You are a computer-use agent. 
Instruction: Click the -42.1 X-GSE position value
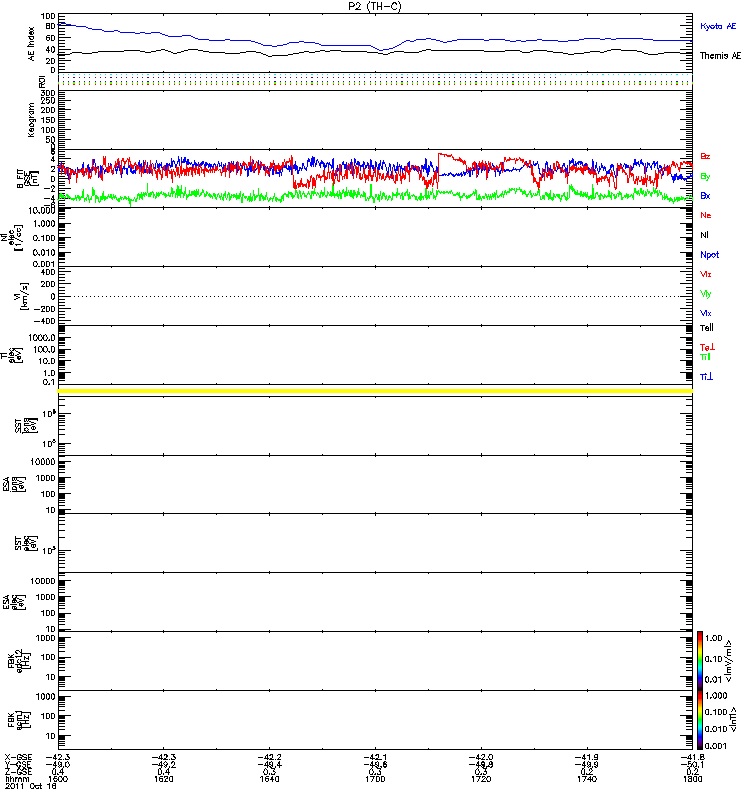tap(375, 758)
